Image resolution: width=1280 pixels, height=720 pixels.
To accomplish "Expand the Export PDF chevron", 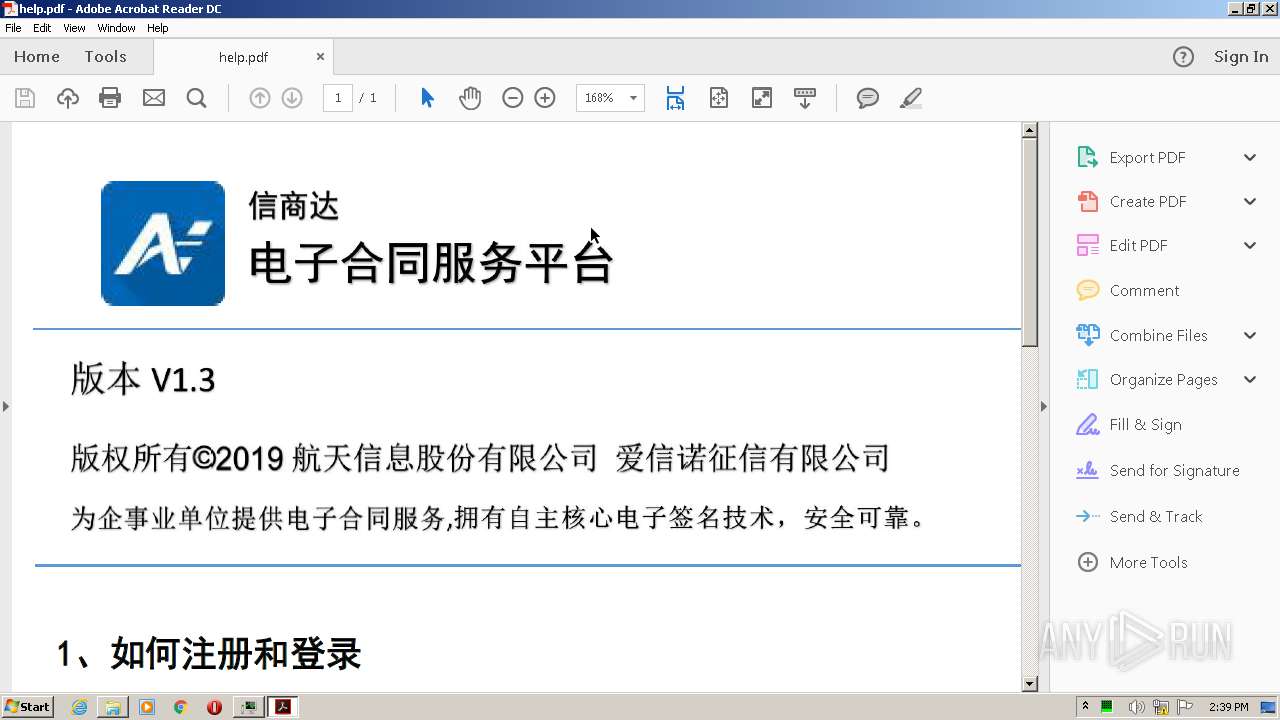I will pyautogui.click(x=1250, y=157).
